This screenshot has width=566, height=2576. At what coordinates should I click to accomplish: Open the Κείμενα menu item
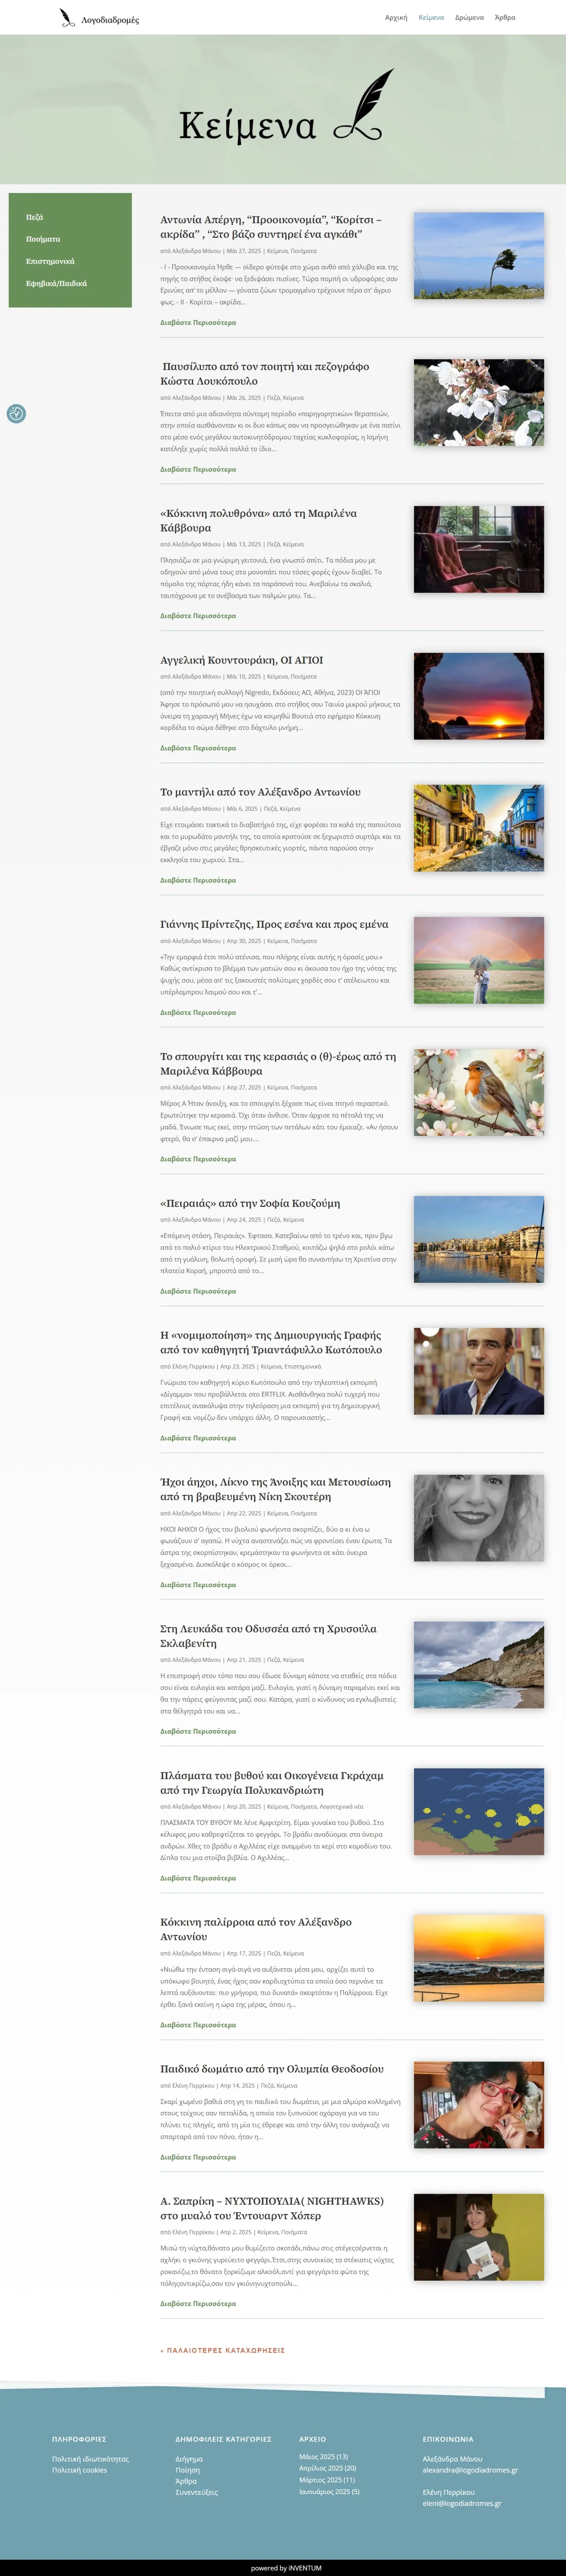coord(431,18)
